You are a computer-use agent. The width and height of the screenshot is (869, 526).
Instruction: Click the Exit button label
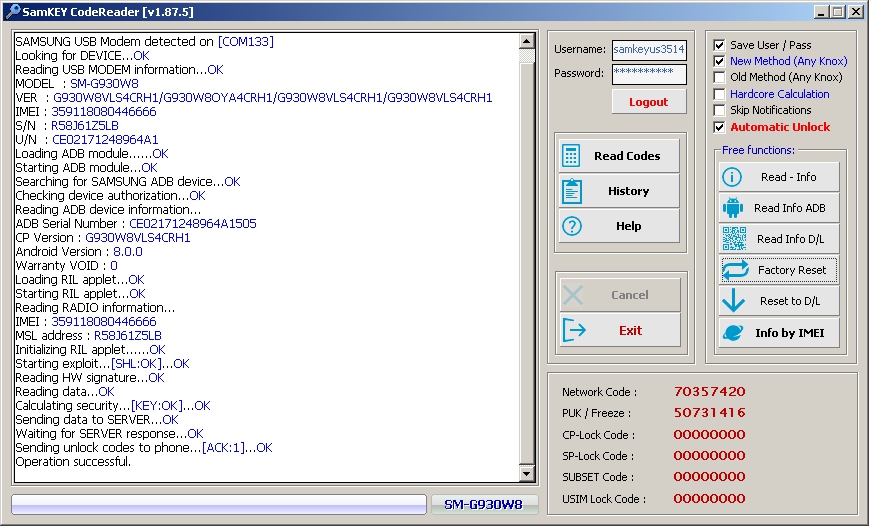tap(630, 330)
